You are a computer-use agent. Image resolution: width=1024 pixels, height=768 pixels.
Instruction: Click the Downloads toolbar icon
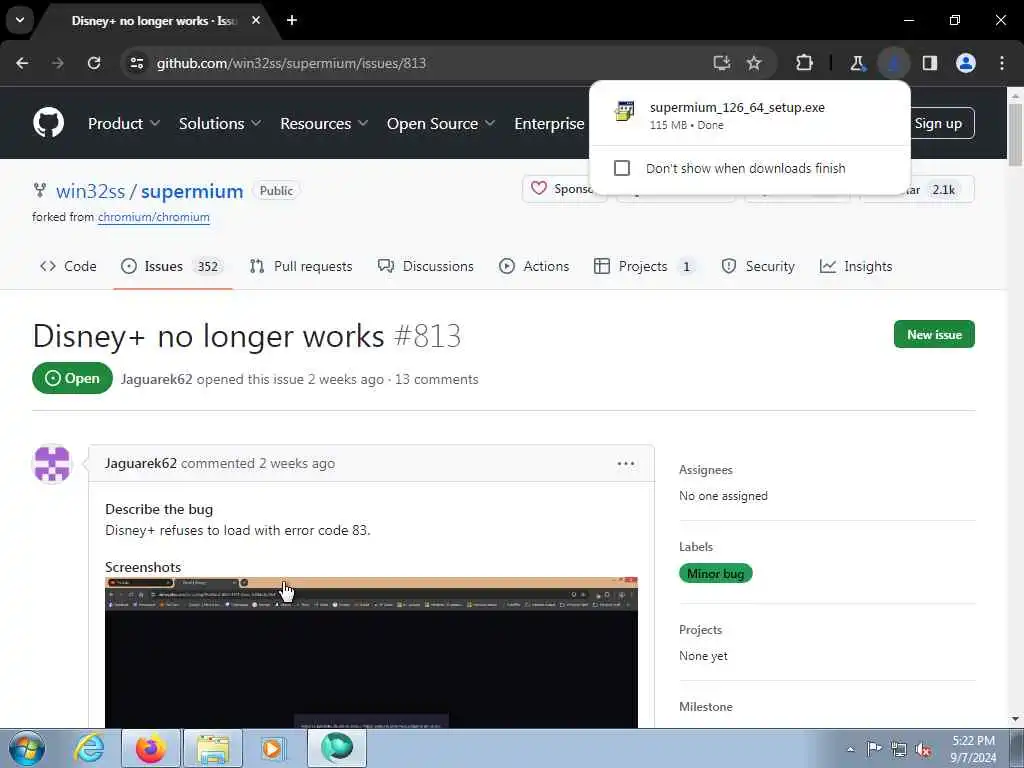893,63
